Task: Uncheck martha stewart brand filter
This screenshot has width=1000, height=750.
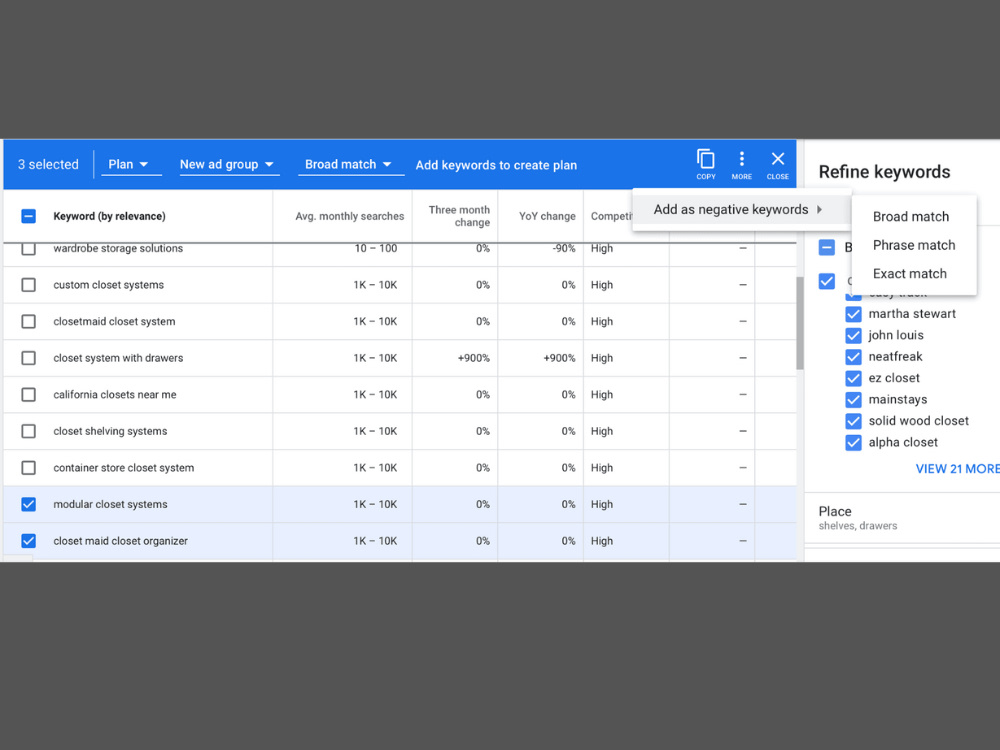Action: 853,314
